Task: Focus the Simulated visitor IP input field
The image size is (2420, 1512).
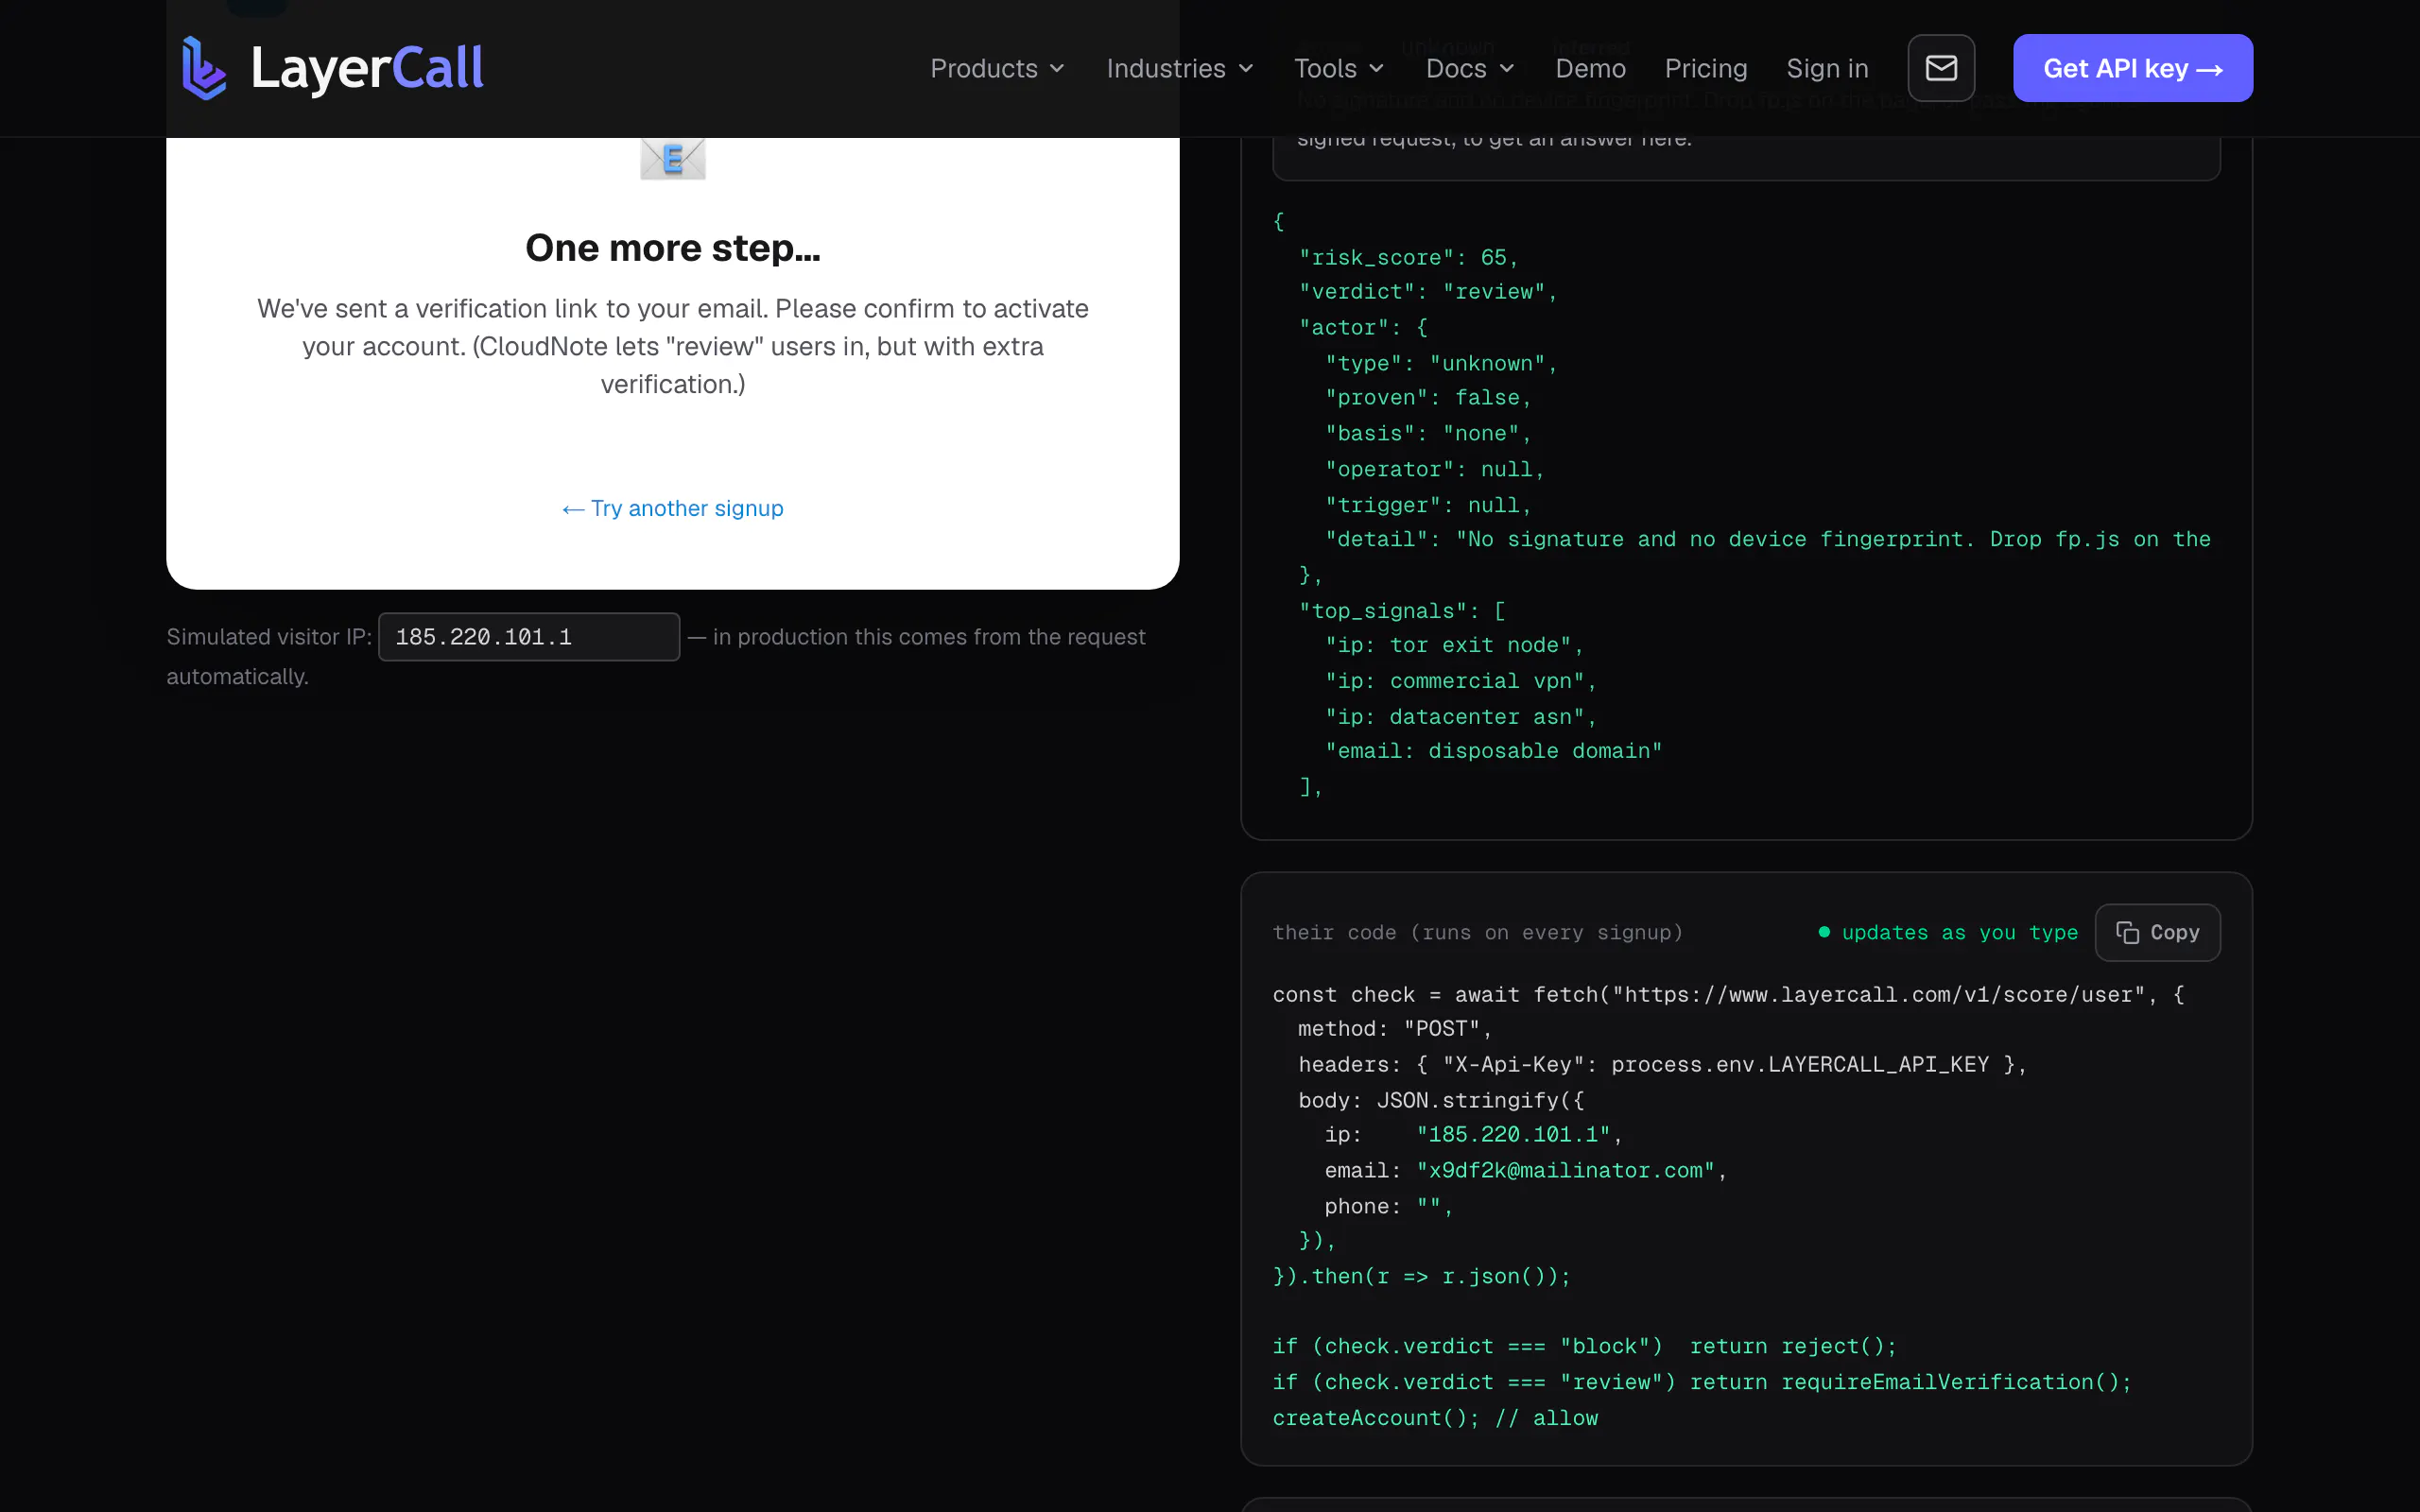Action: (529, 637)
